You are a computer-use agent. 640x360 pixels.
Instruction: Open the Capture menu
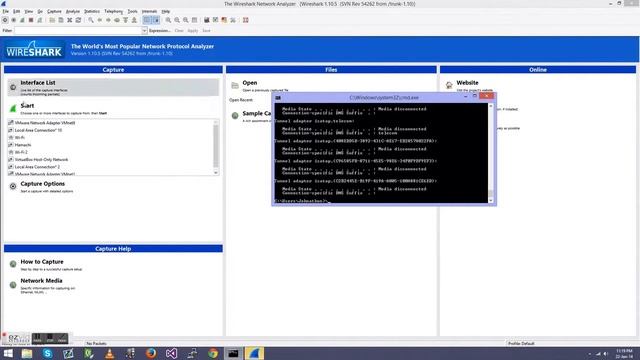(x=54, y=11)
